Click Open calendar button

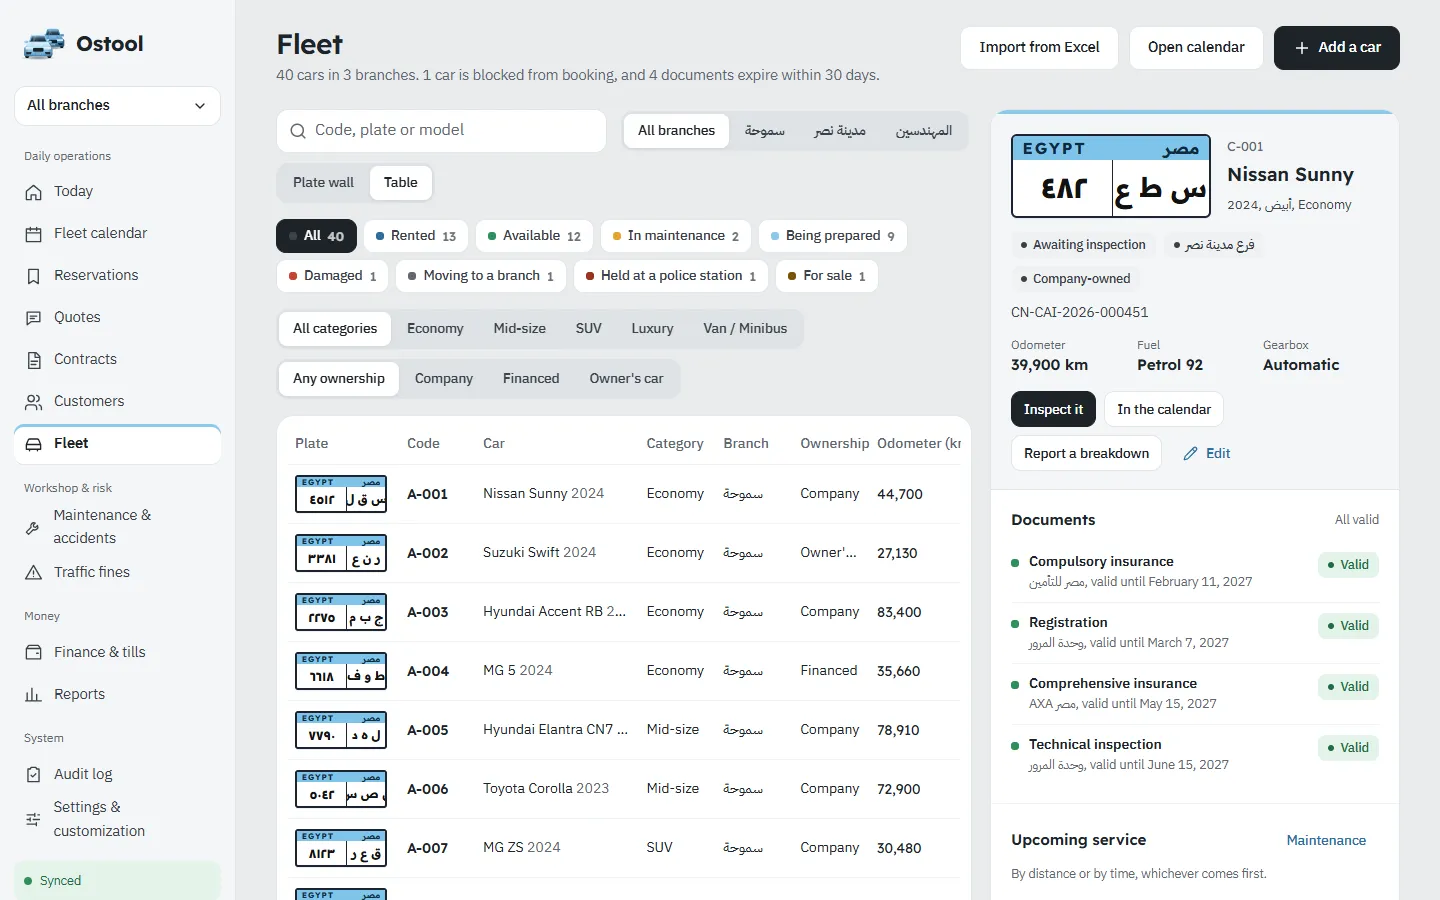click(x=1196, y=48)
